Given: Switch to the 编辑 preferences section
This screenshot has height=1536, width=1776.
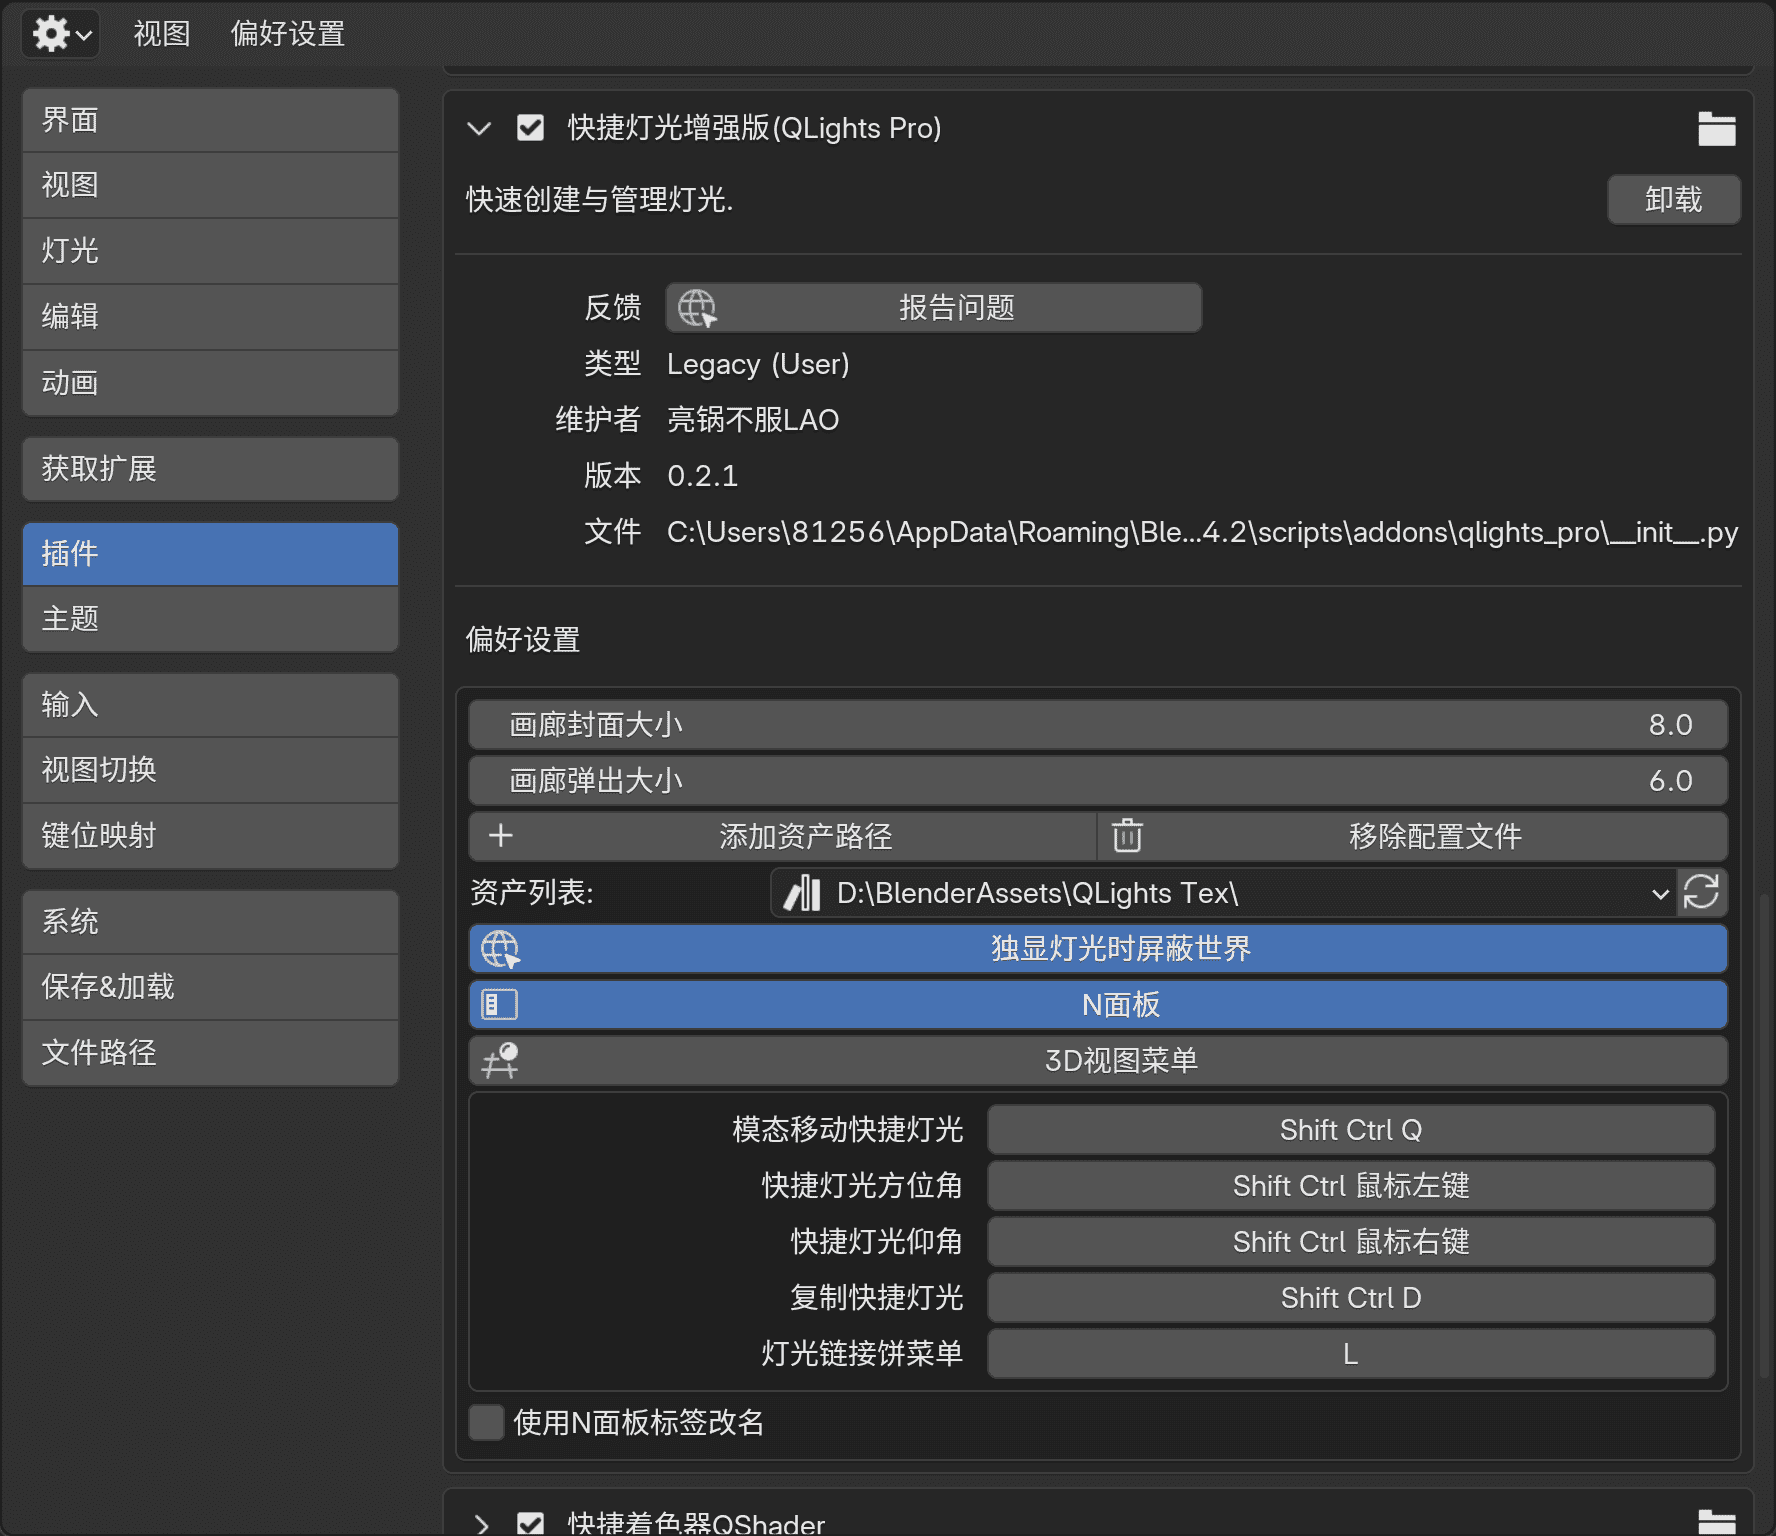Looking at the screenshot, I should click(x=210, y=317).
